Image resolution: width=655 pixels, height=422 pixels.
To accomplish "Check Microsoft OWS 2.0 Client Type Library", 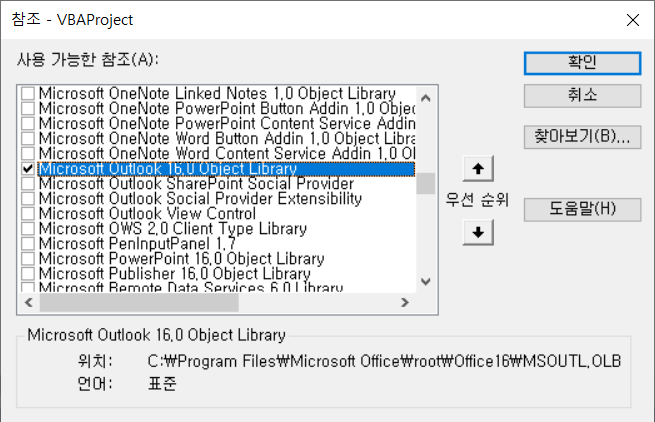I will point(28,229).
